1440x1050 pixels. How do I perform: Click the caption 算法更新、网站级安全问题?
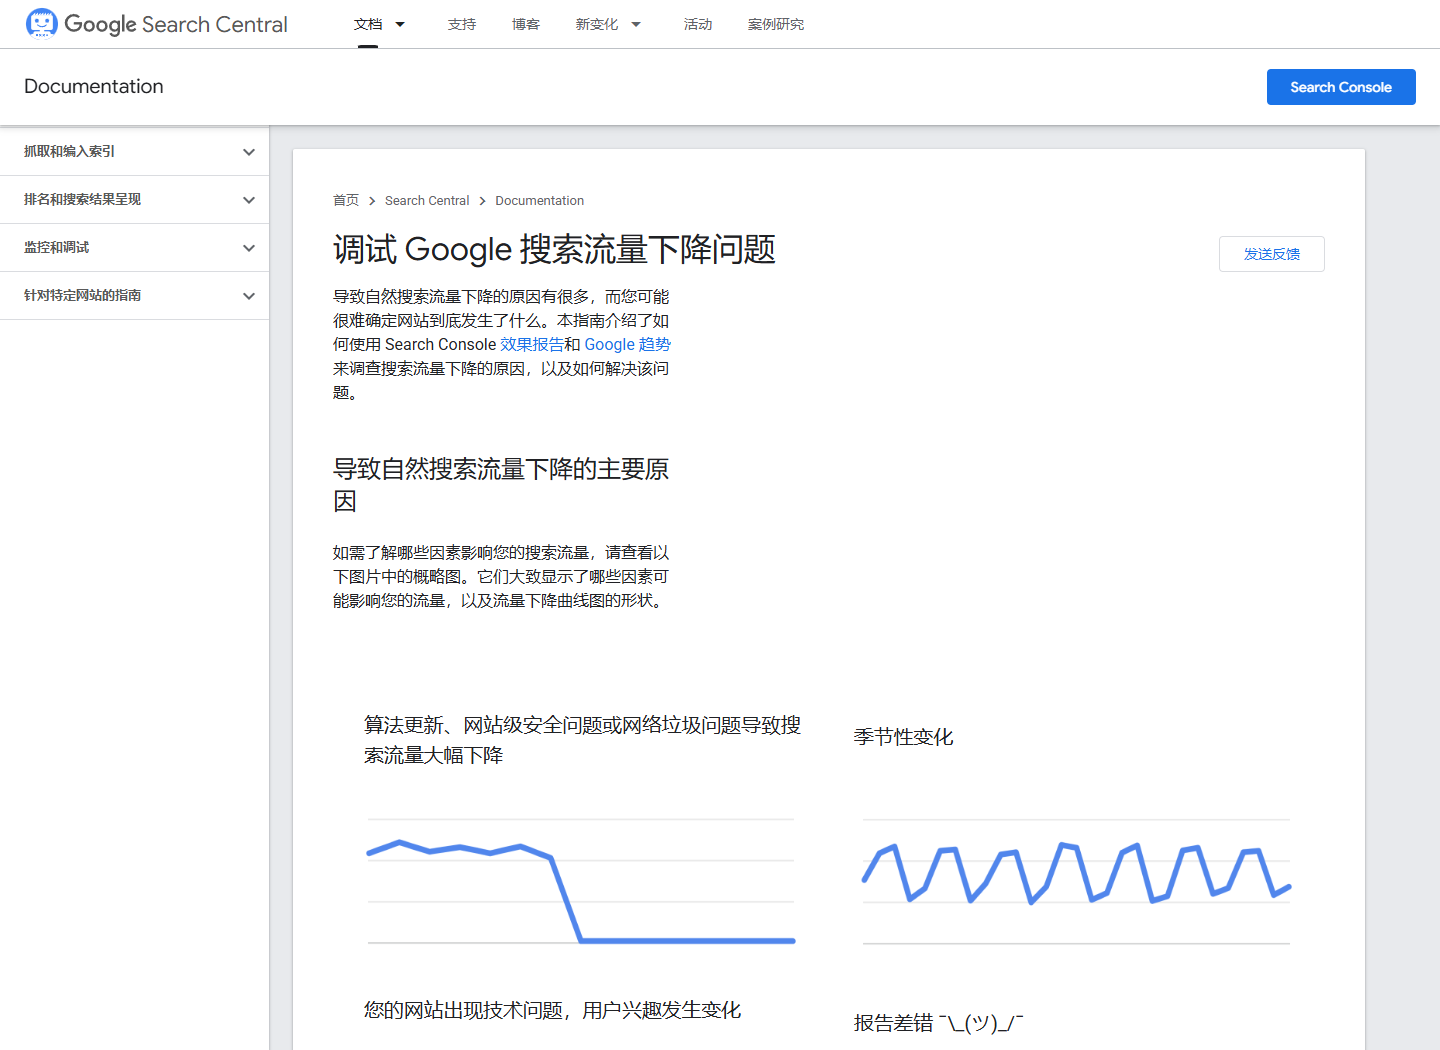point(582,740)
